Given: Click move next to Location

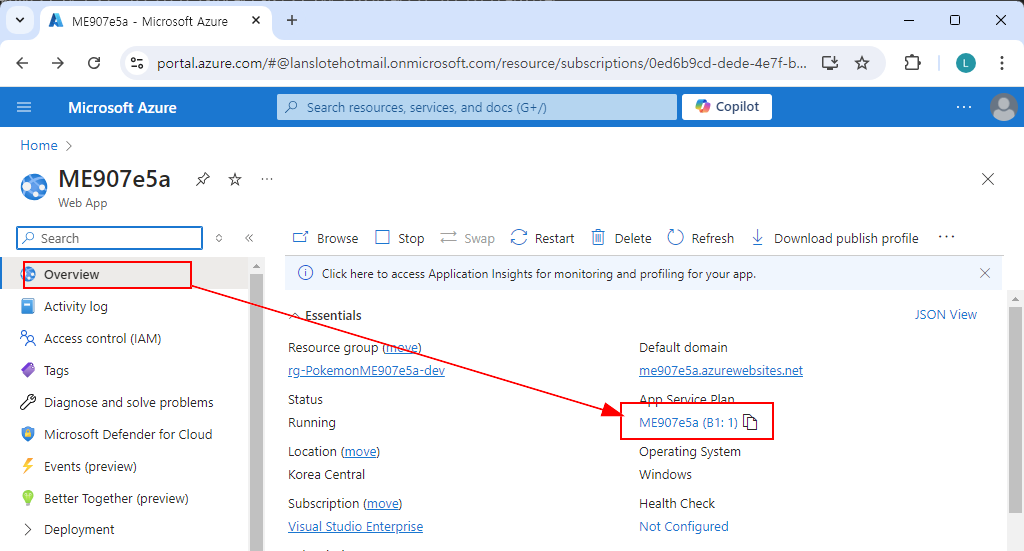Looking at the screenshot, I should (x=360, y=452).
